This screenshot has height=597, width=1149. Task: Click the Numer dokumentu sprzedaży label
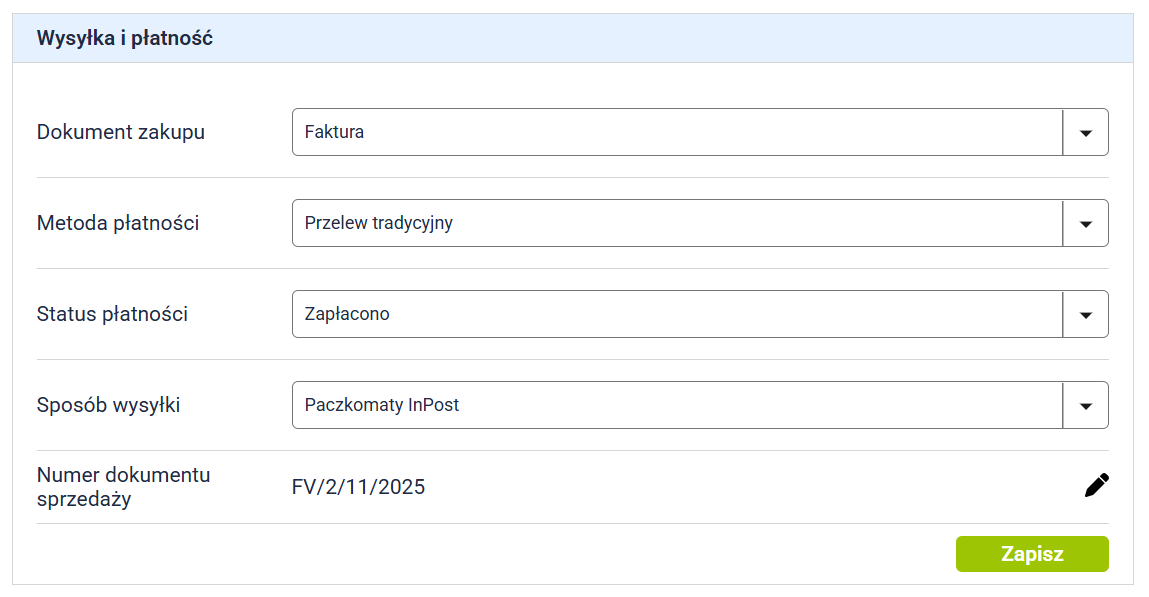(x=123, y=487)
